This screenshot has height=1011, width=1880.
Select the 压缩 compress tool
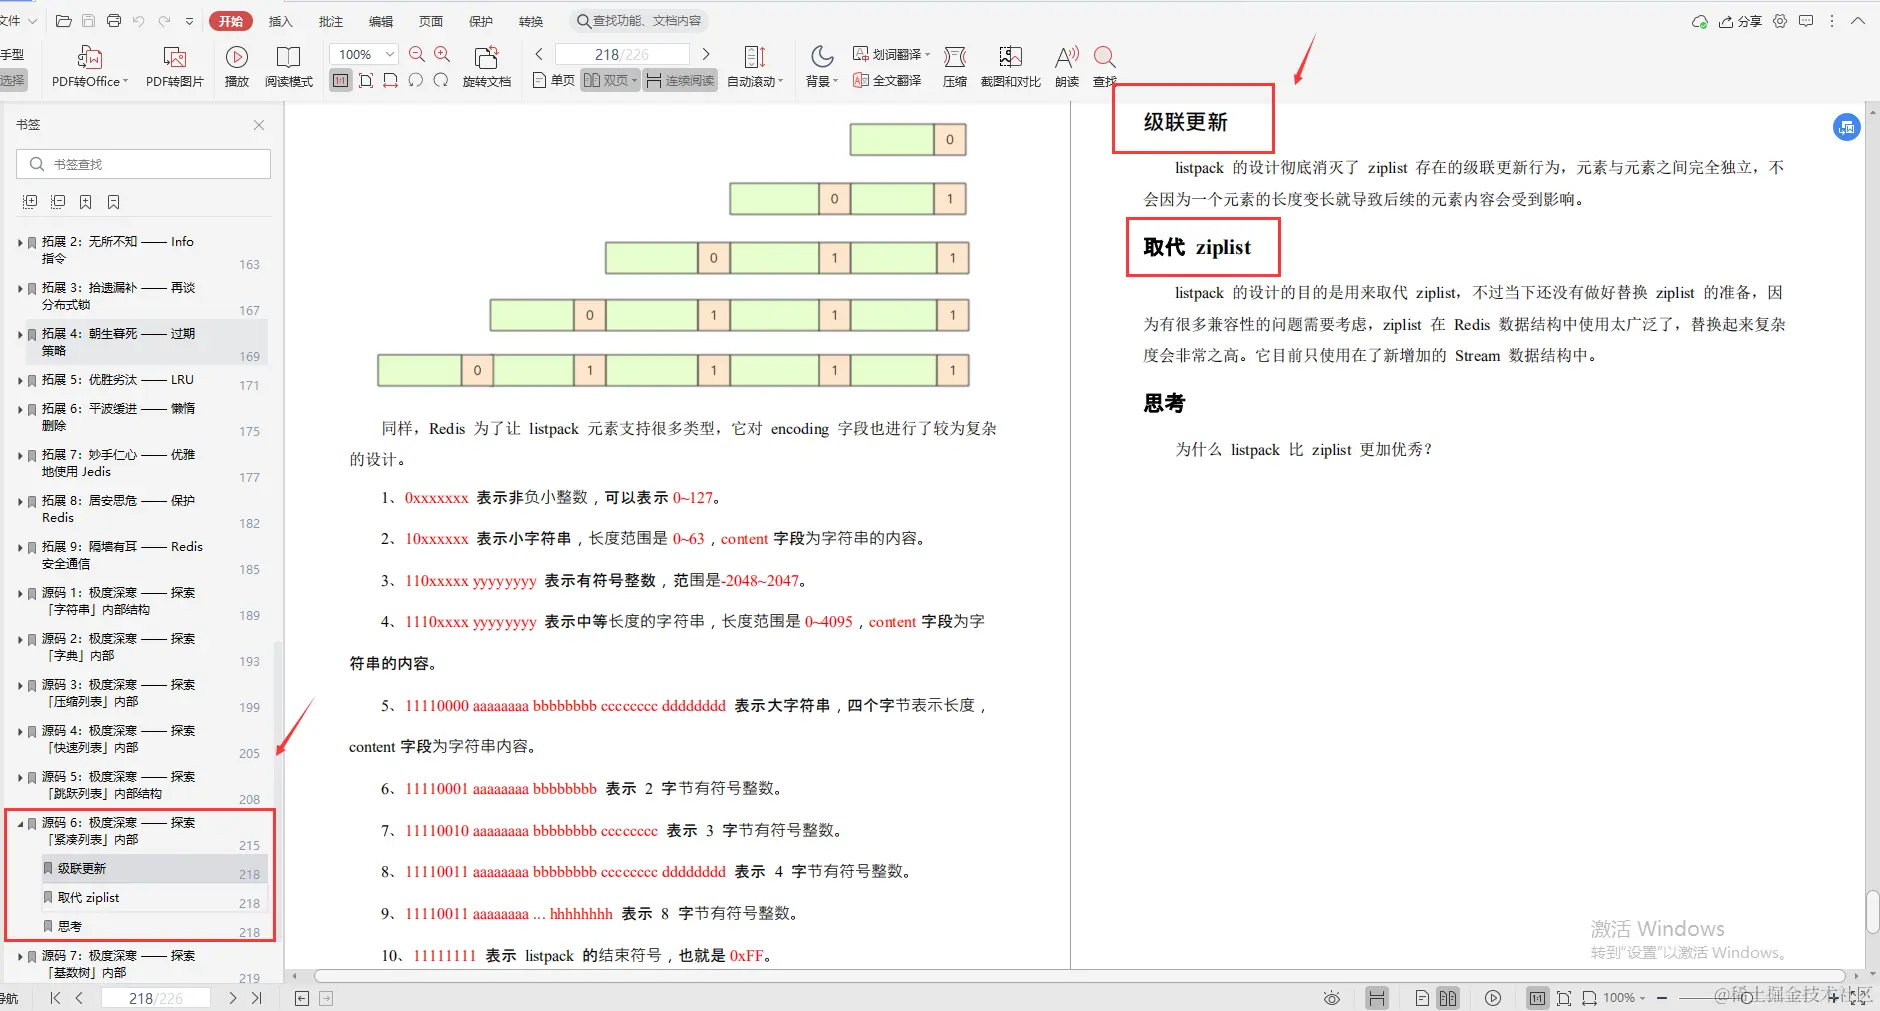(954, 65)
